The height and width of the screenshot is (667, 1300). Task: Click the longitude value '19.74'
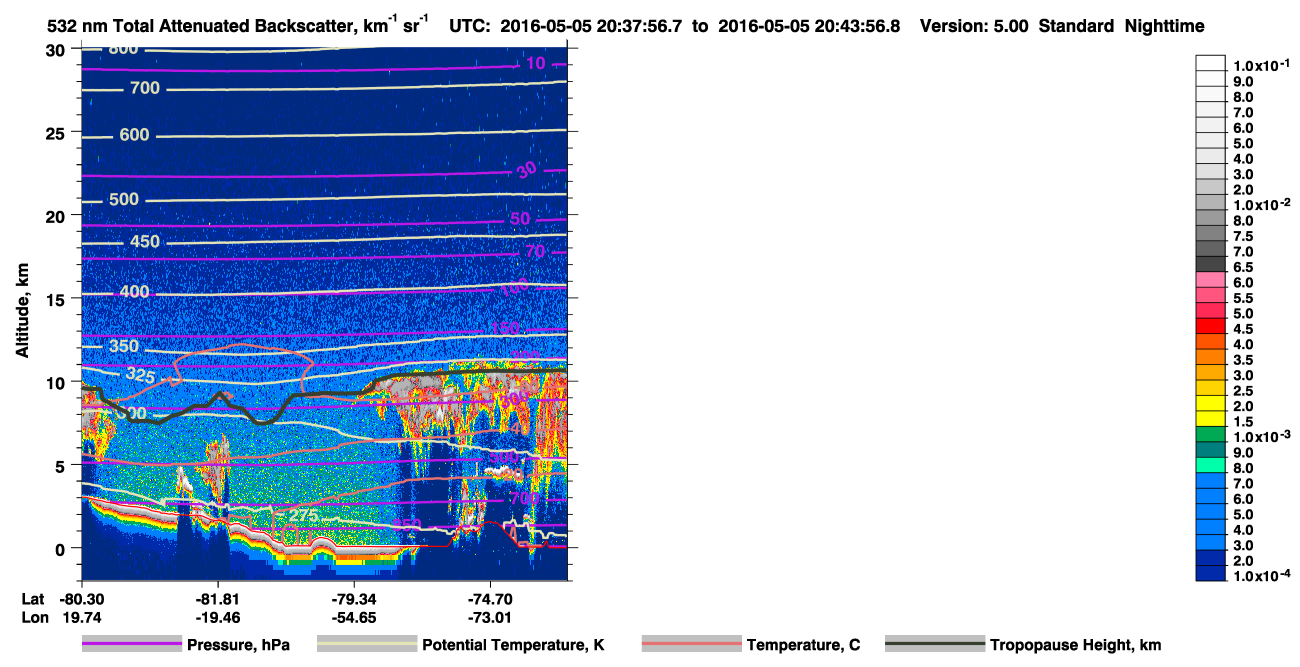click(x=81, y=618)
